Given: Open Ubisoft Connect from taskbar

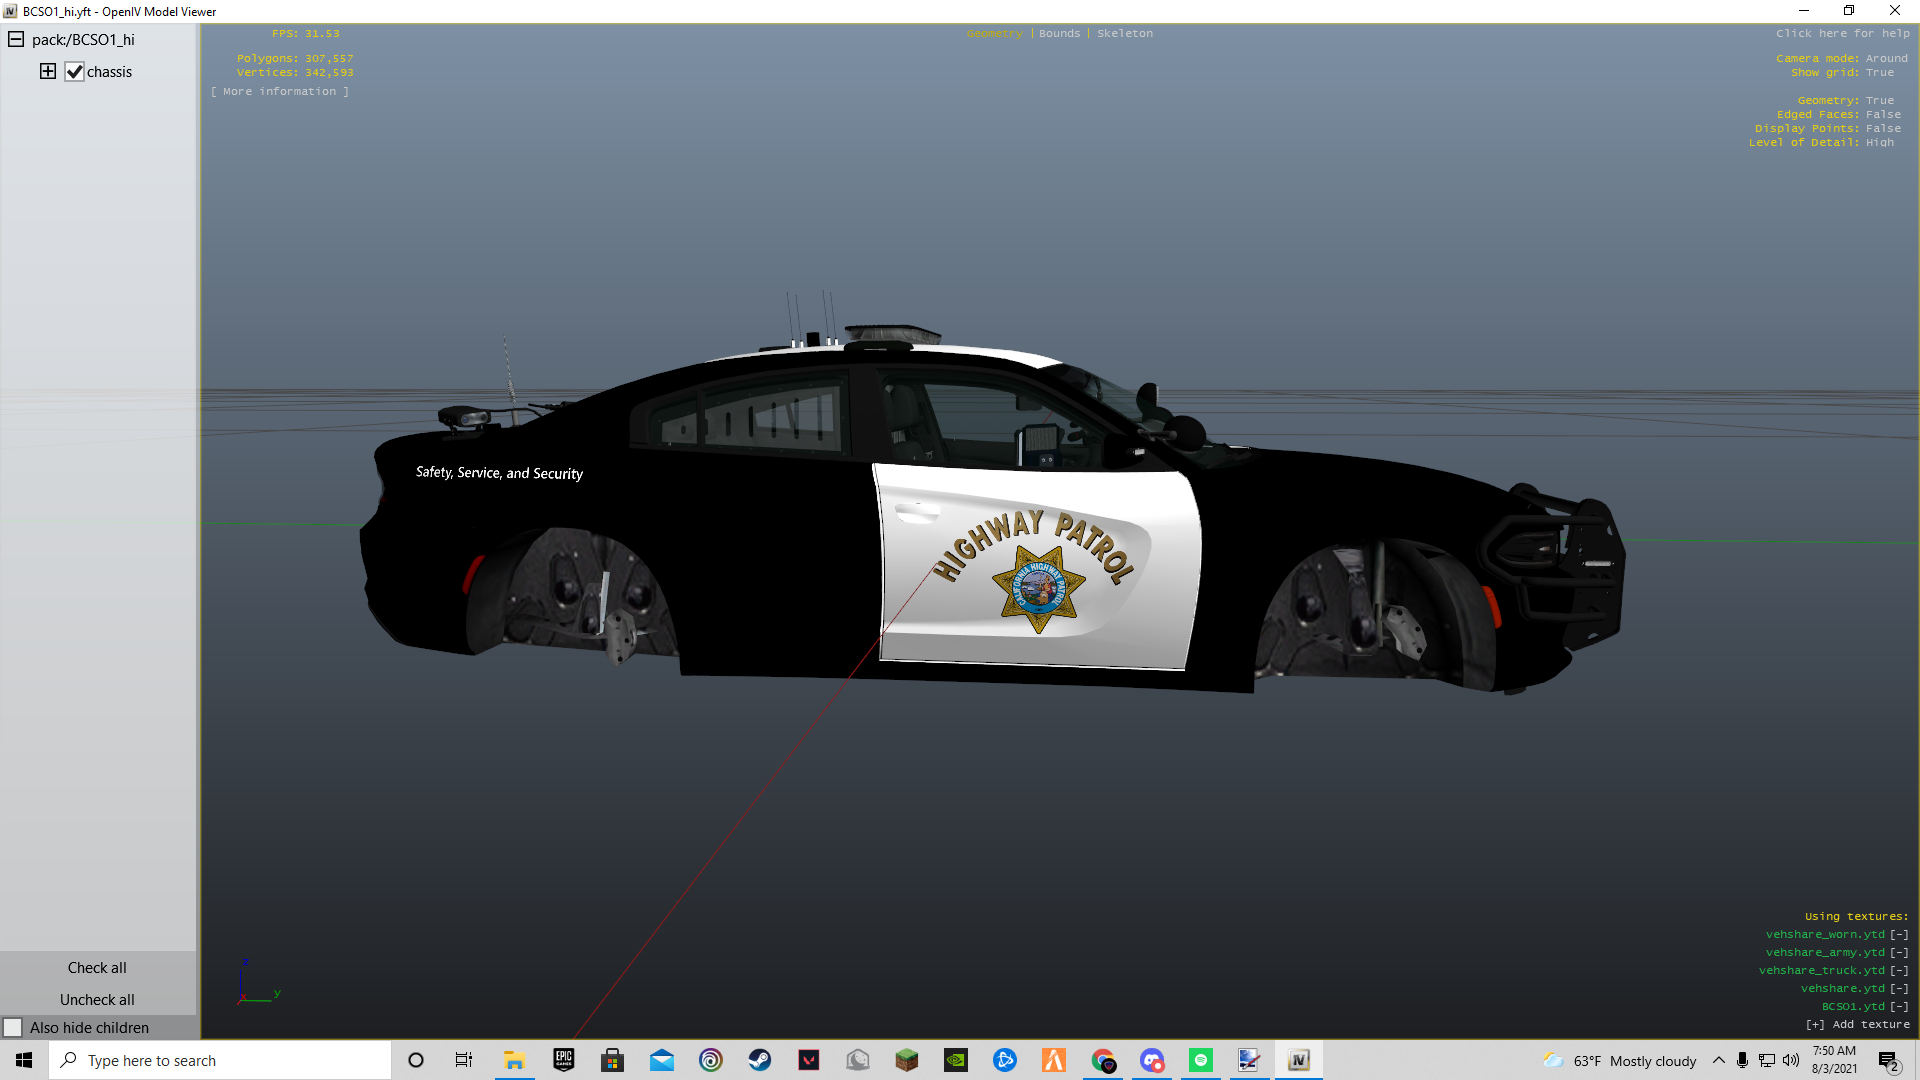Looking at the screenshot, I should click(711, 1060).
